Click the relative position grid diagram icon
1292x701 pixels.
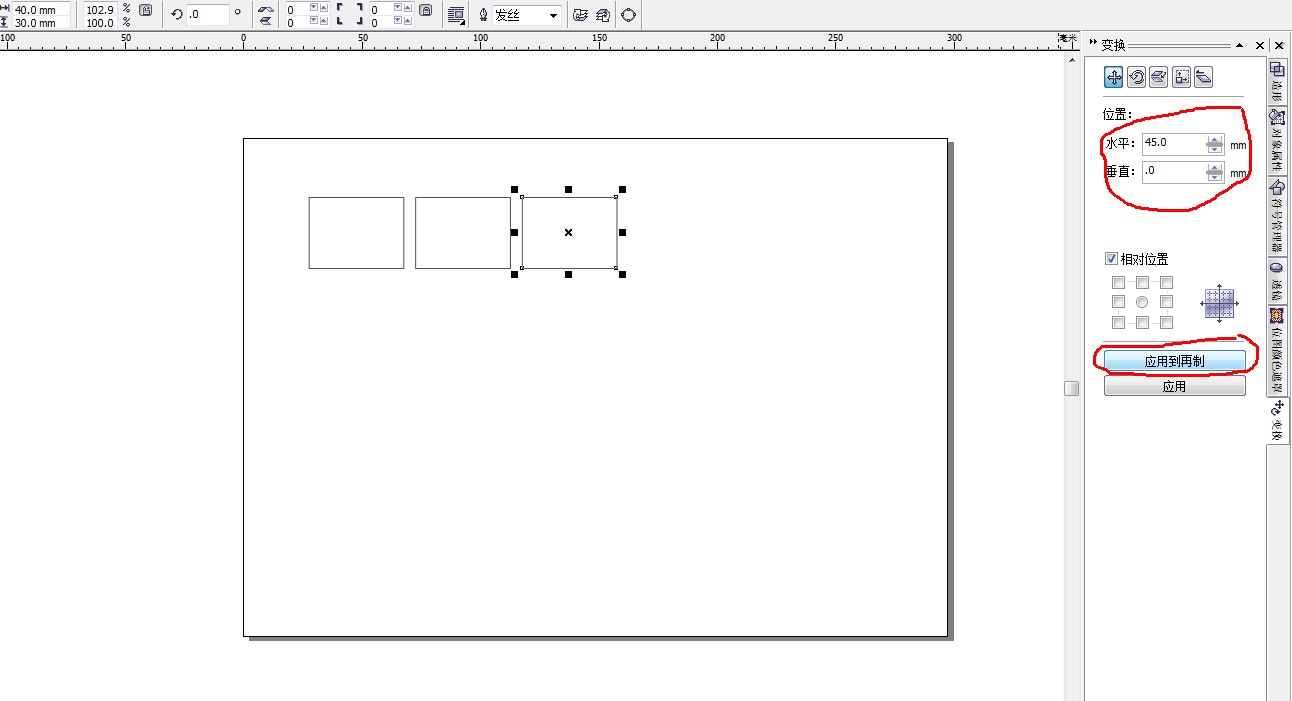pos(1219,303)
